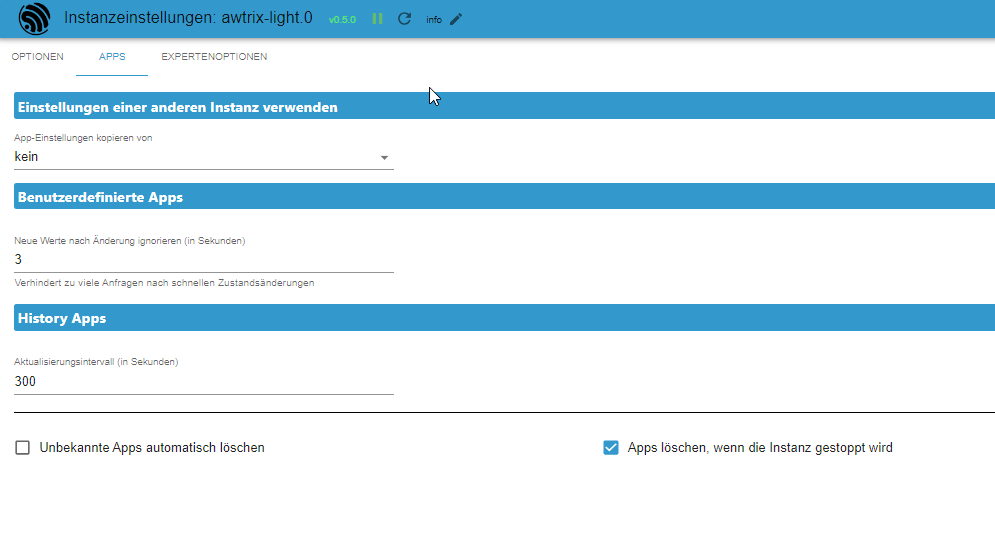Focus the Neue Werte ignorieren seconds field
This screenshot has height=536, width=995.
coord(204,259)
